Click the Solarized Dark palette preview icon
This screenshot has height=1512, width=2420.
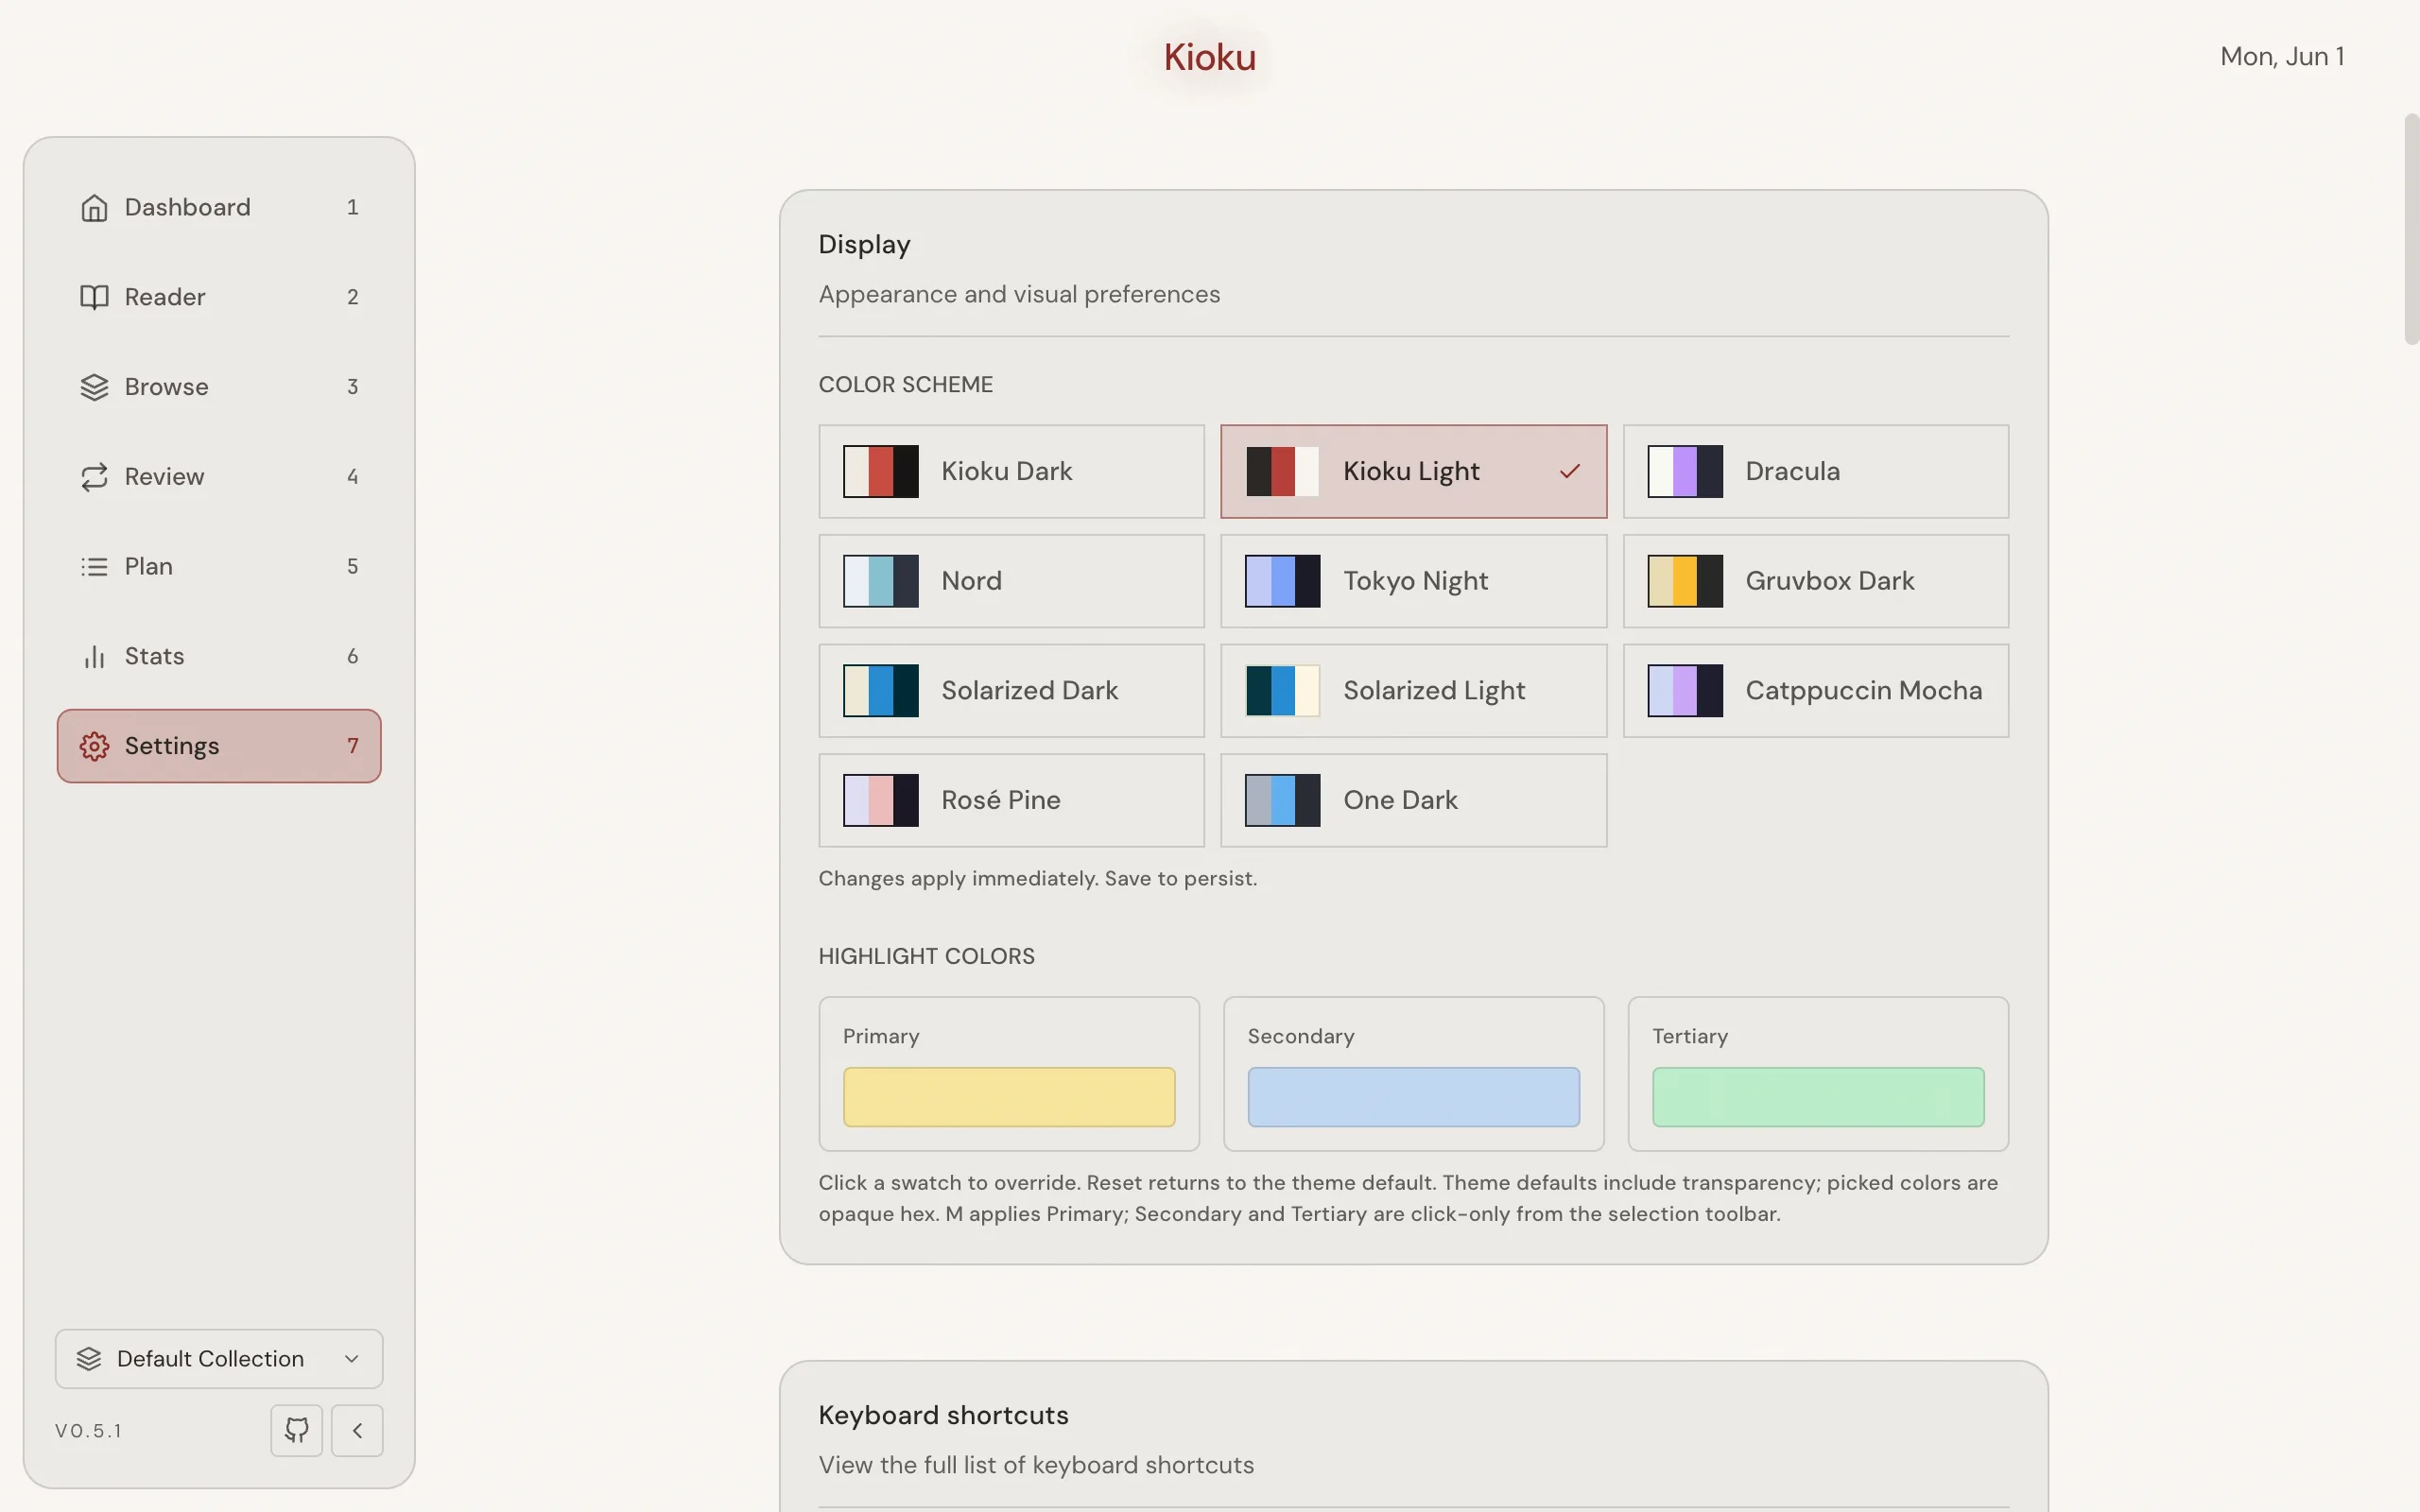pos(880,691)
